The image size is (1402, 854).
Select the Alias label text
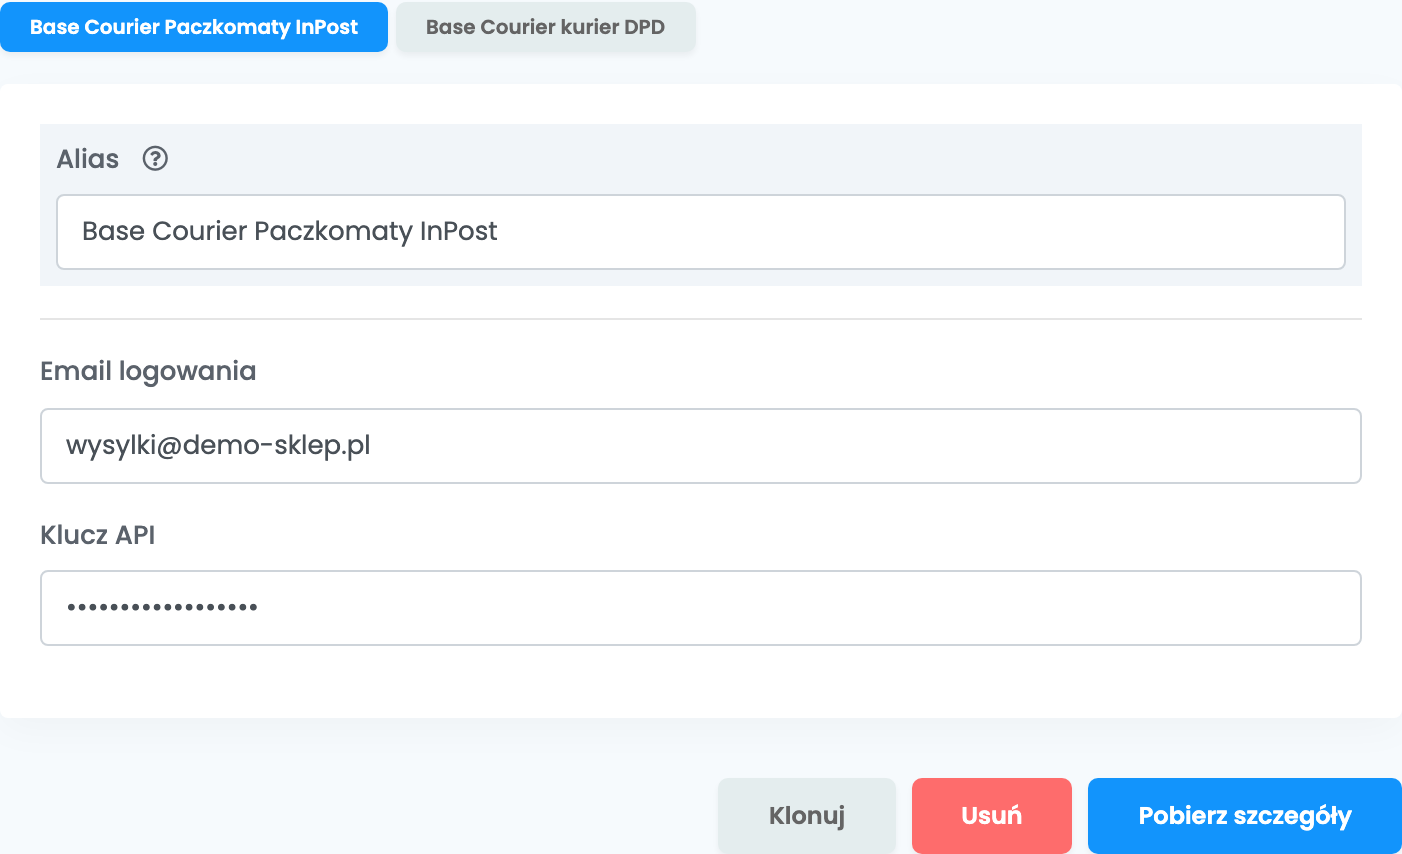[88, 159]
